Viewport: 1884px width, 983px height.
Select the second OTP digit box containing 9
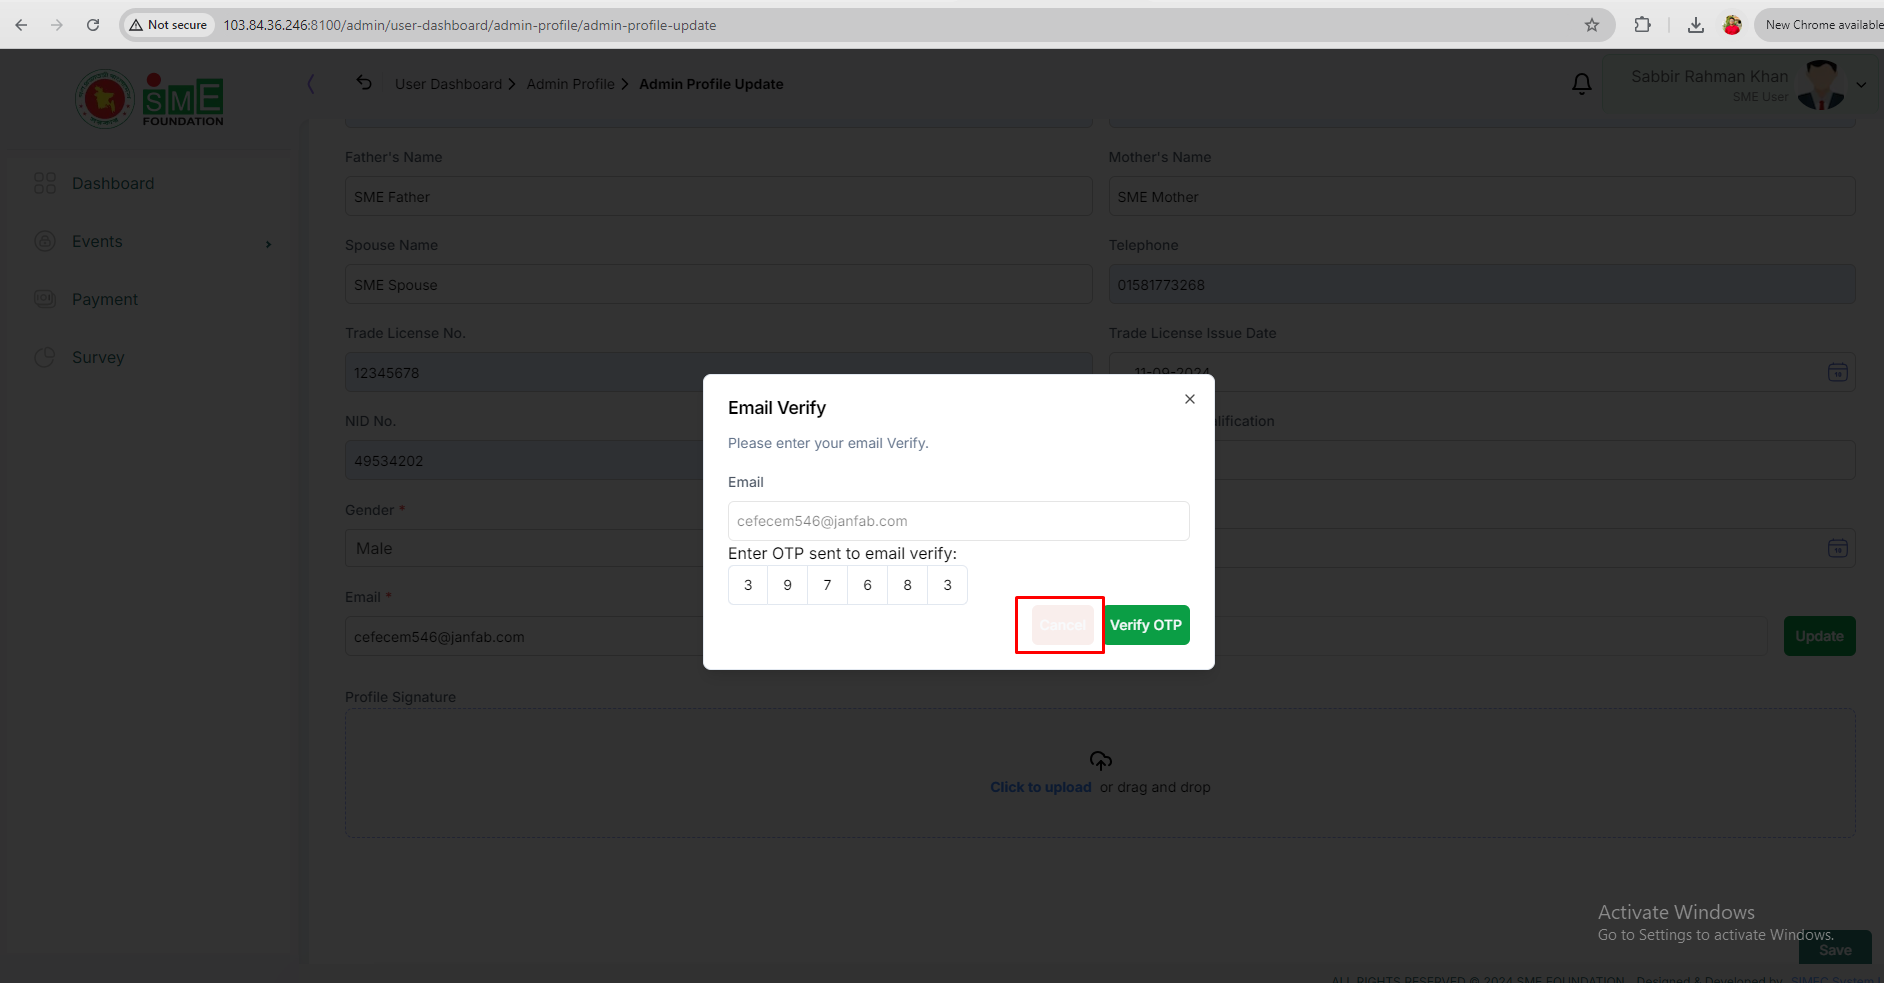(788, 585)
